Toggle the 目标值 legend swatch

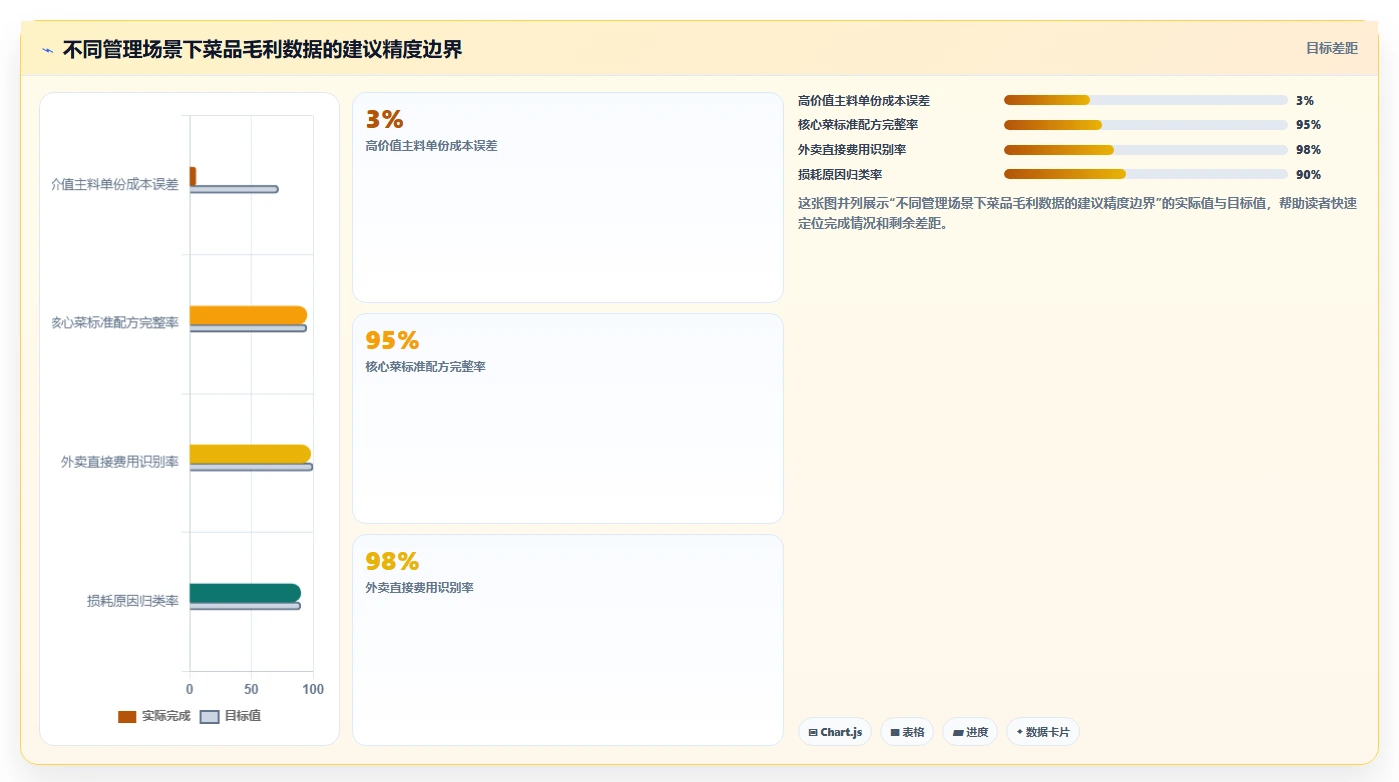coord(209,716)
